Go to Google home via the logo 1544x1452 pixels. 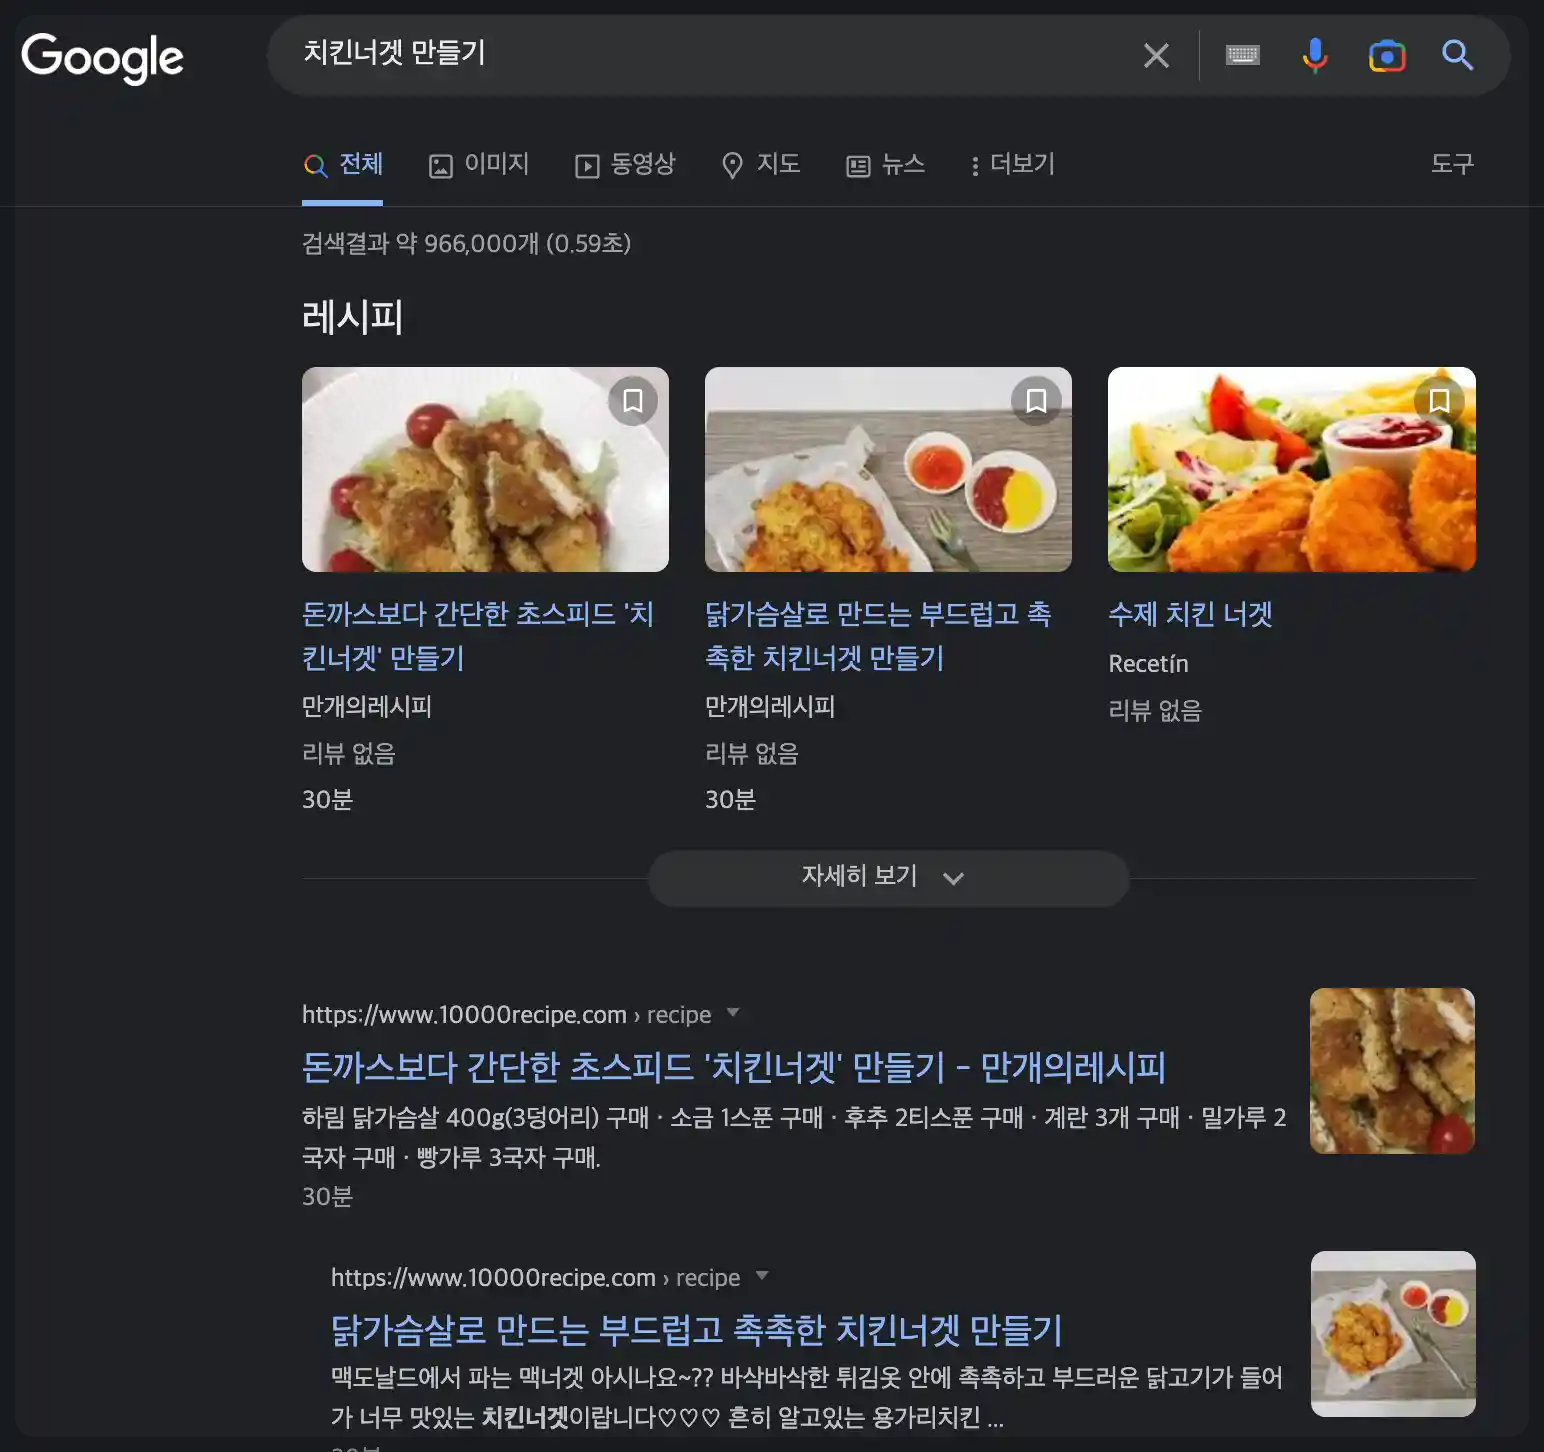(x=102, y=58)
